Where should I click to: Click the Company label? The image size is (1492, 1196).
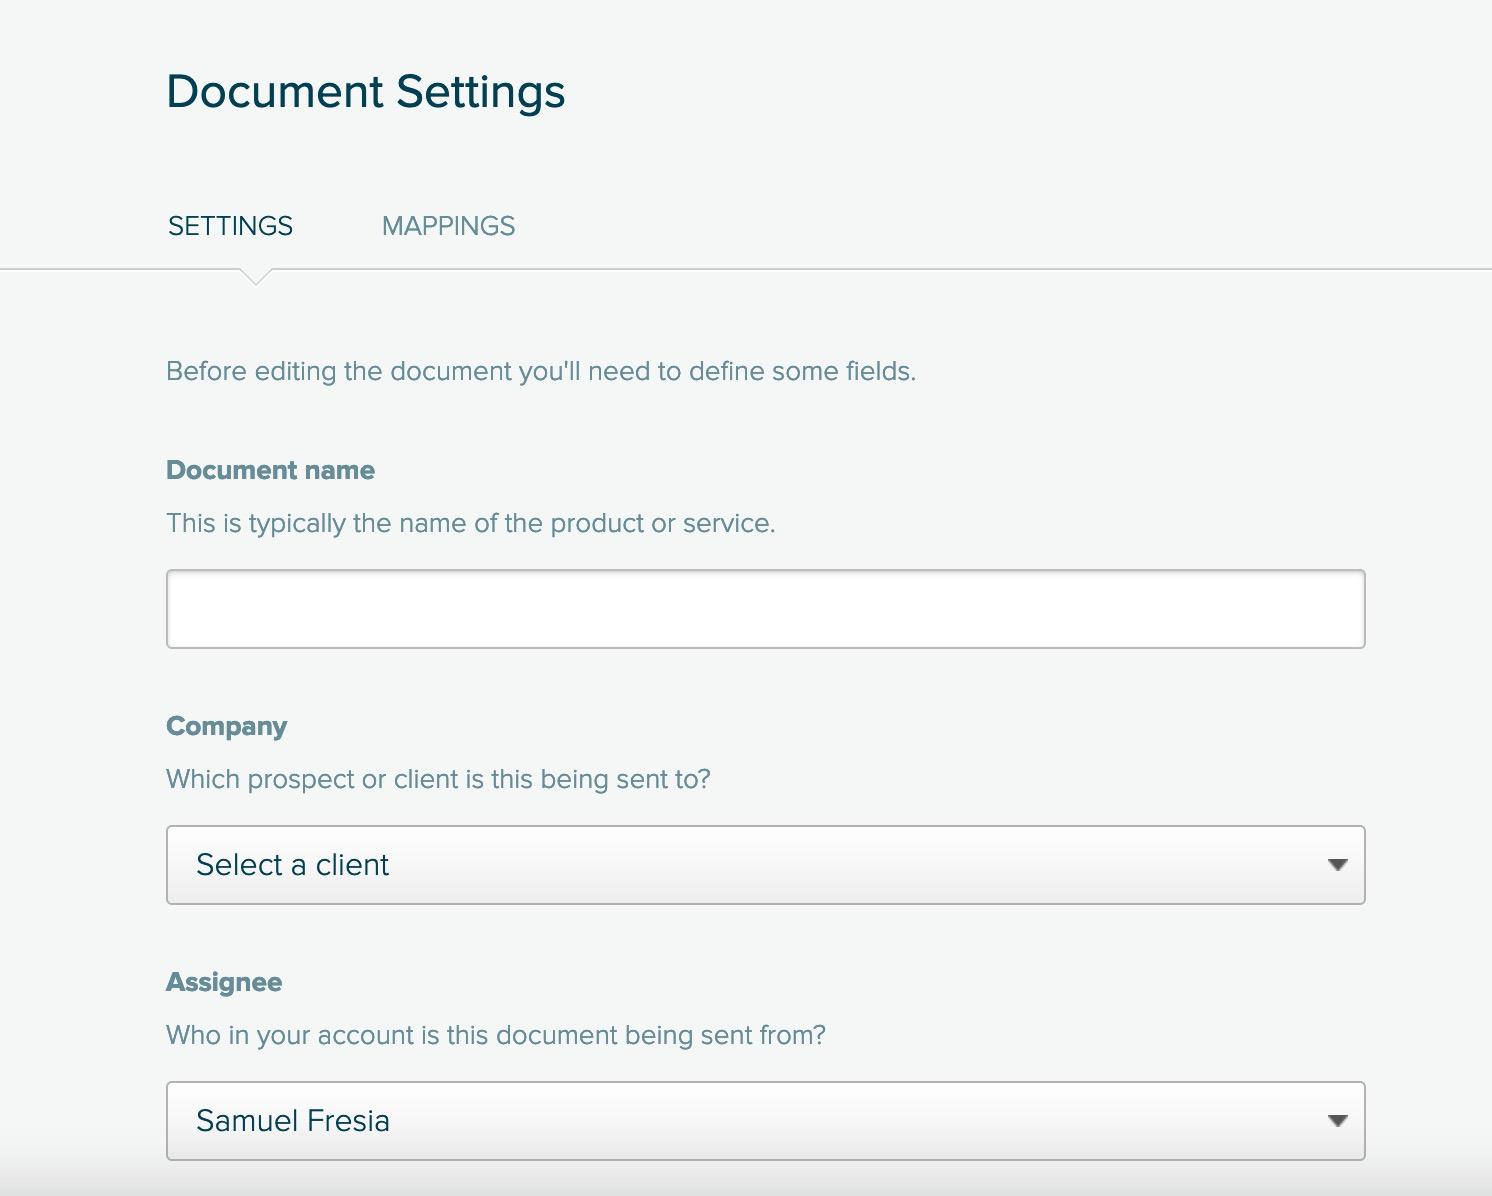click(x=226, y=726)
